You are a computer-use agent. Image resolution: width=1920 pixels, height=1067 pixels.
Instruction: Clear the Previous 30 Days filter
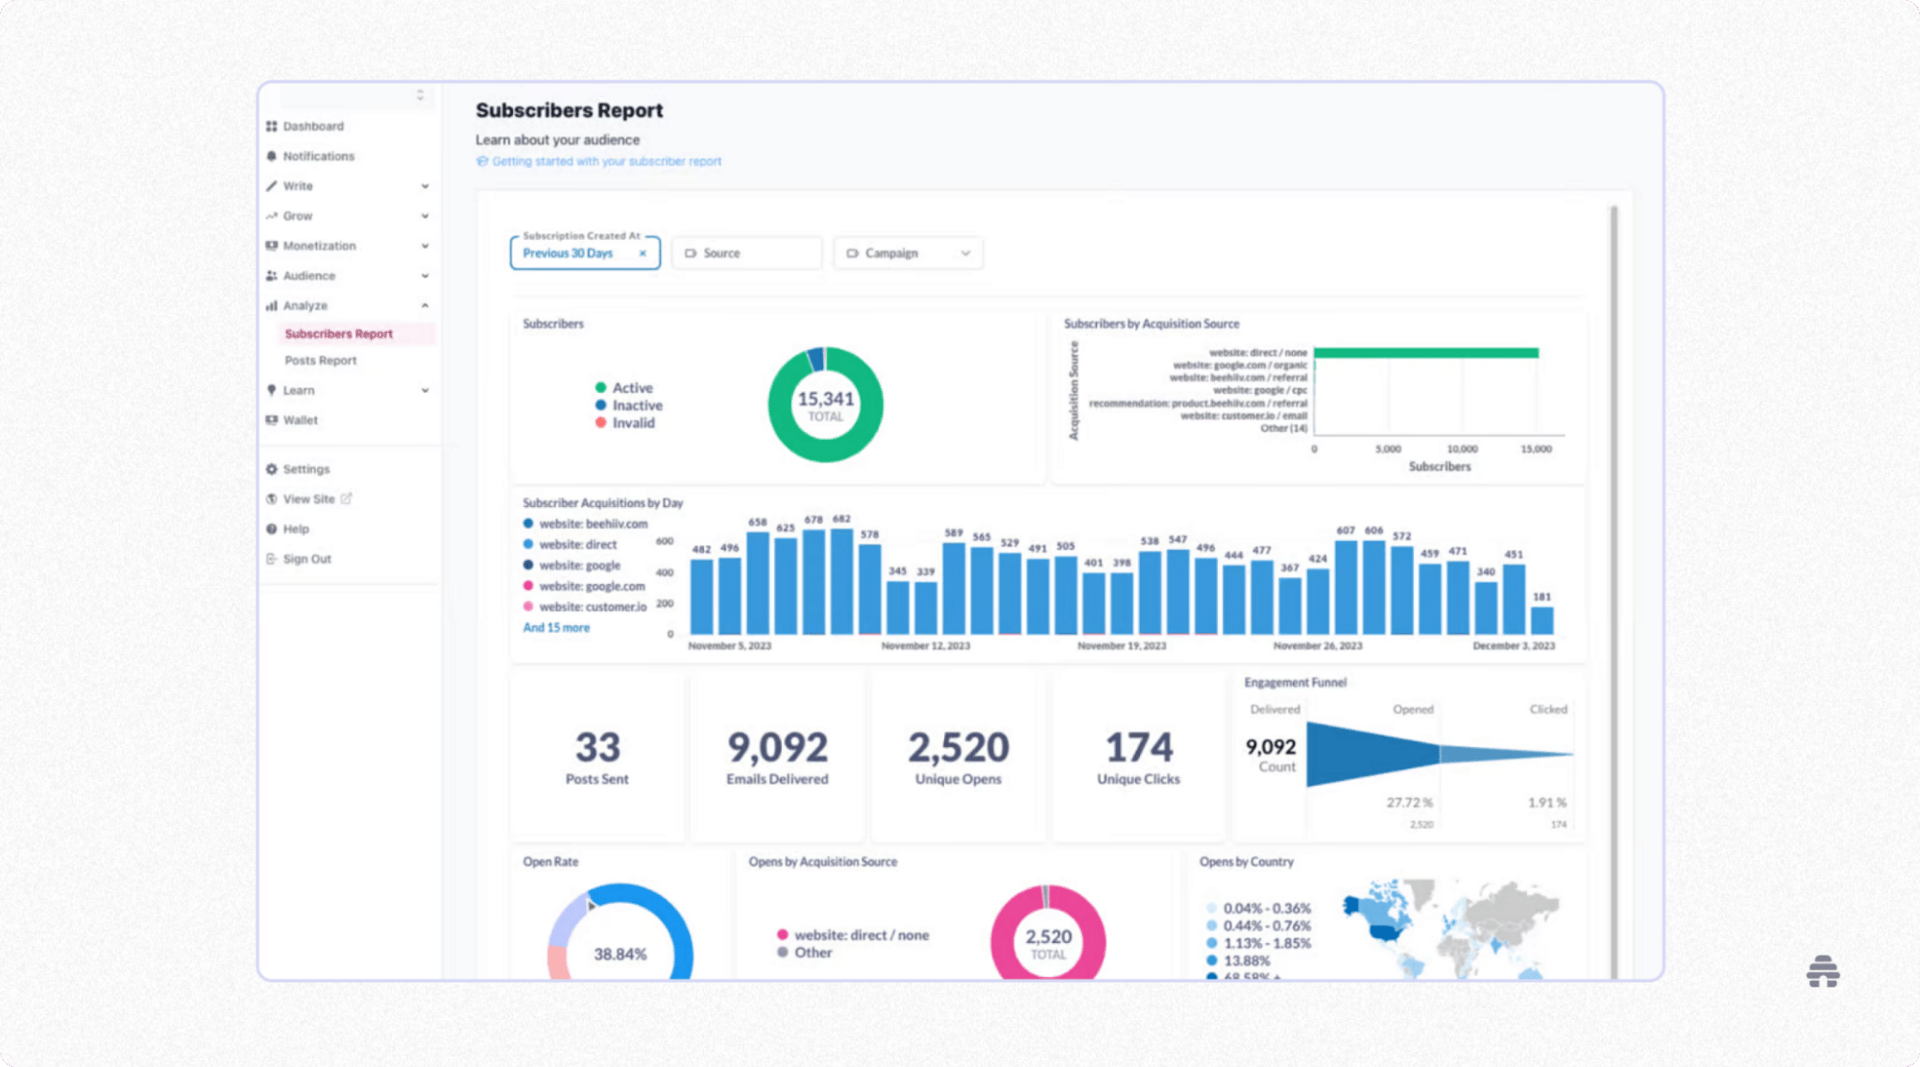643,253
